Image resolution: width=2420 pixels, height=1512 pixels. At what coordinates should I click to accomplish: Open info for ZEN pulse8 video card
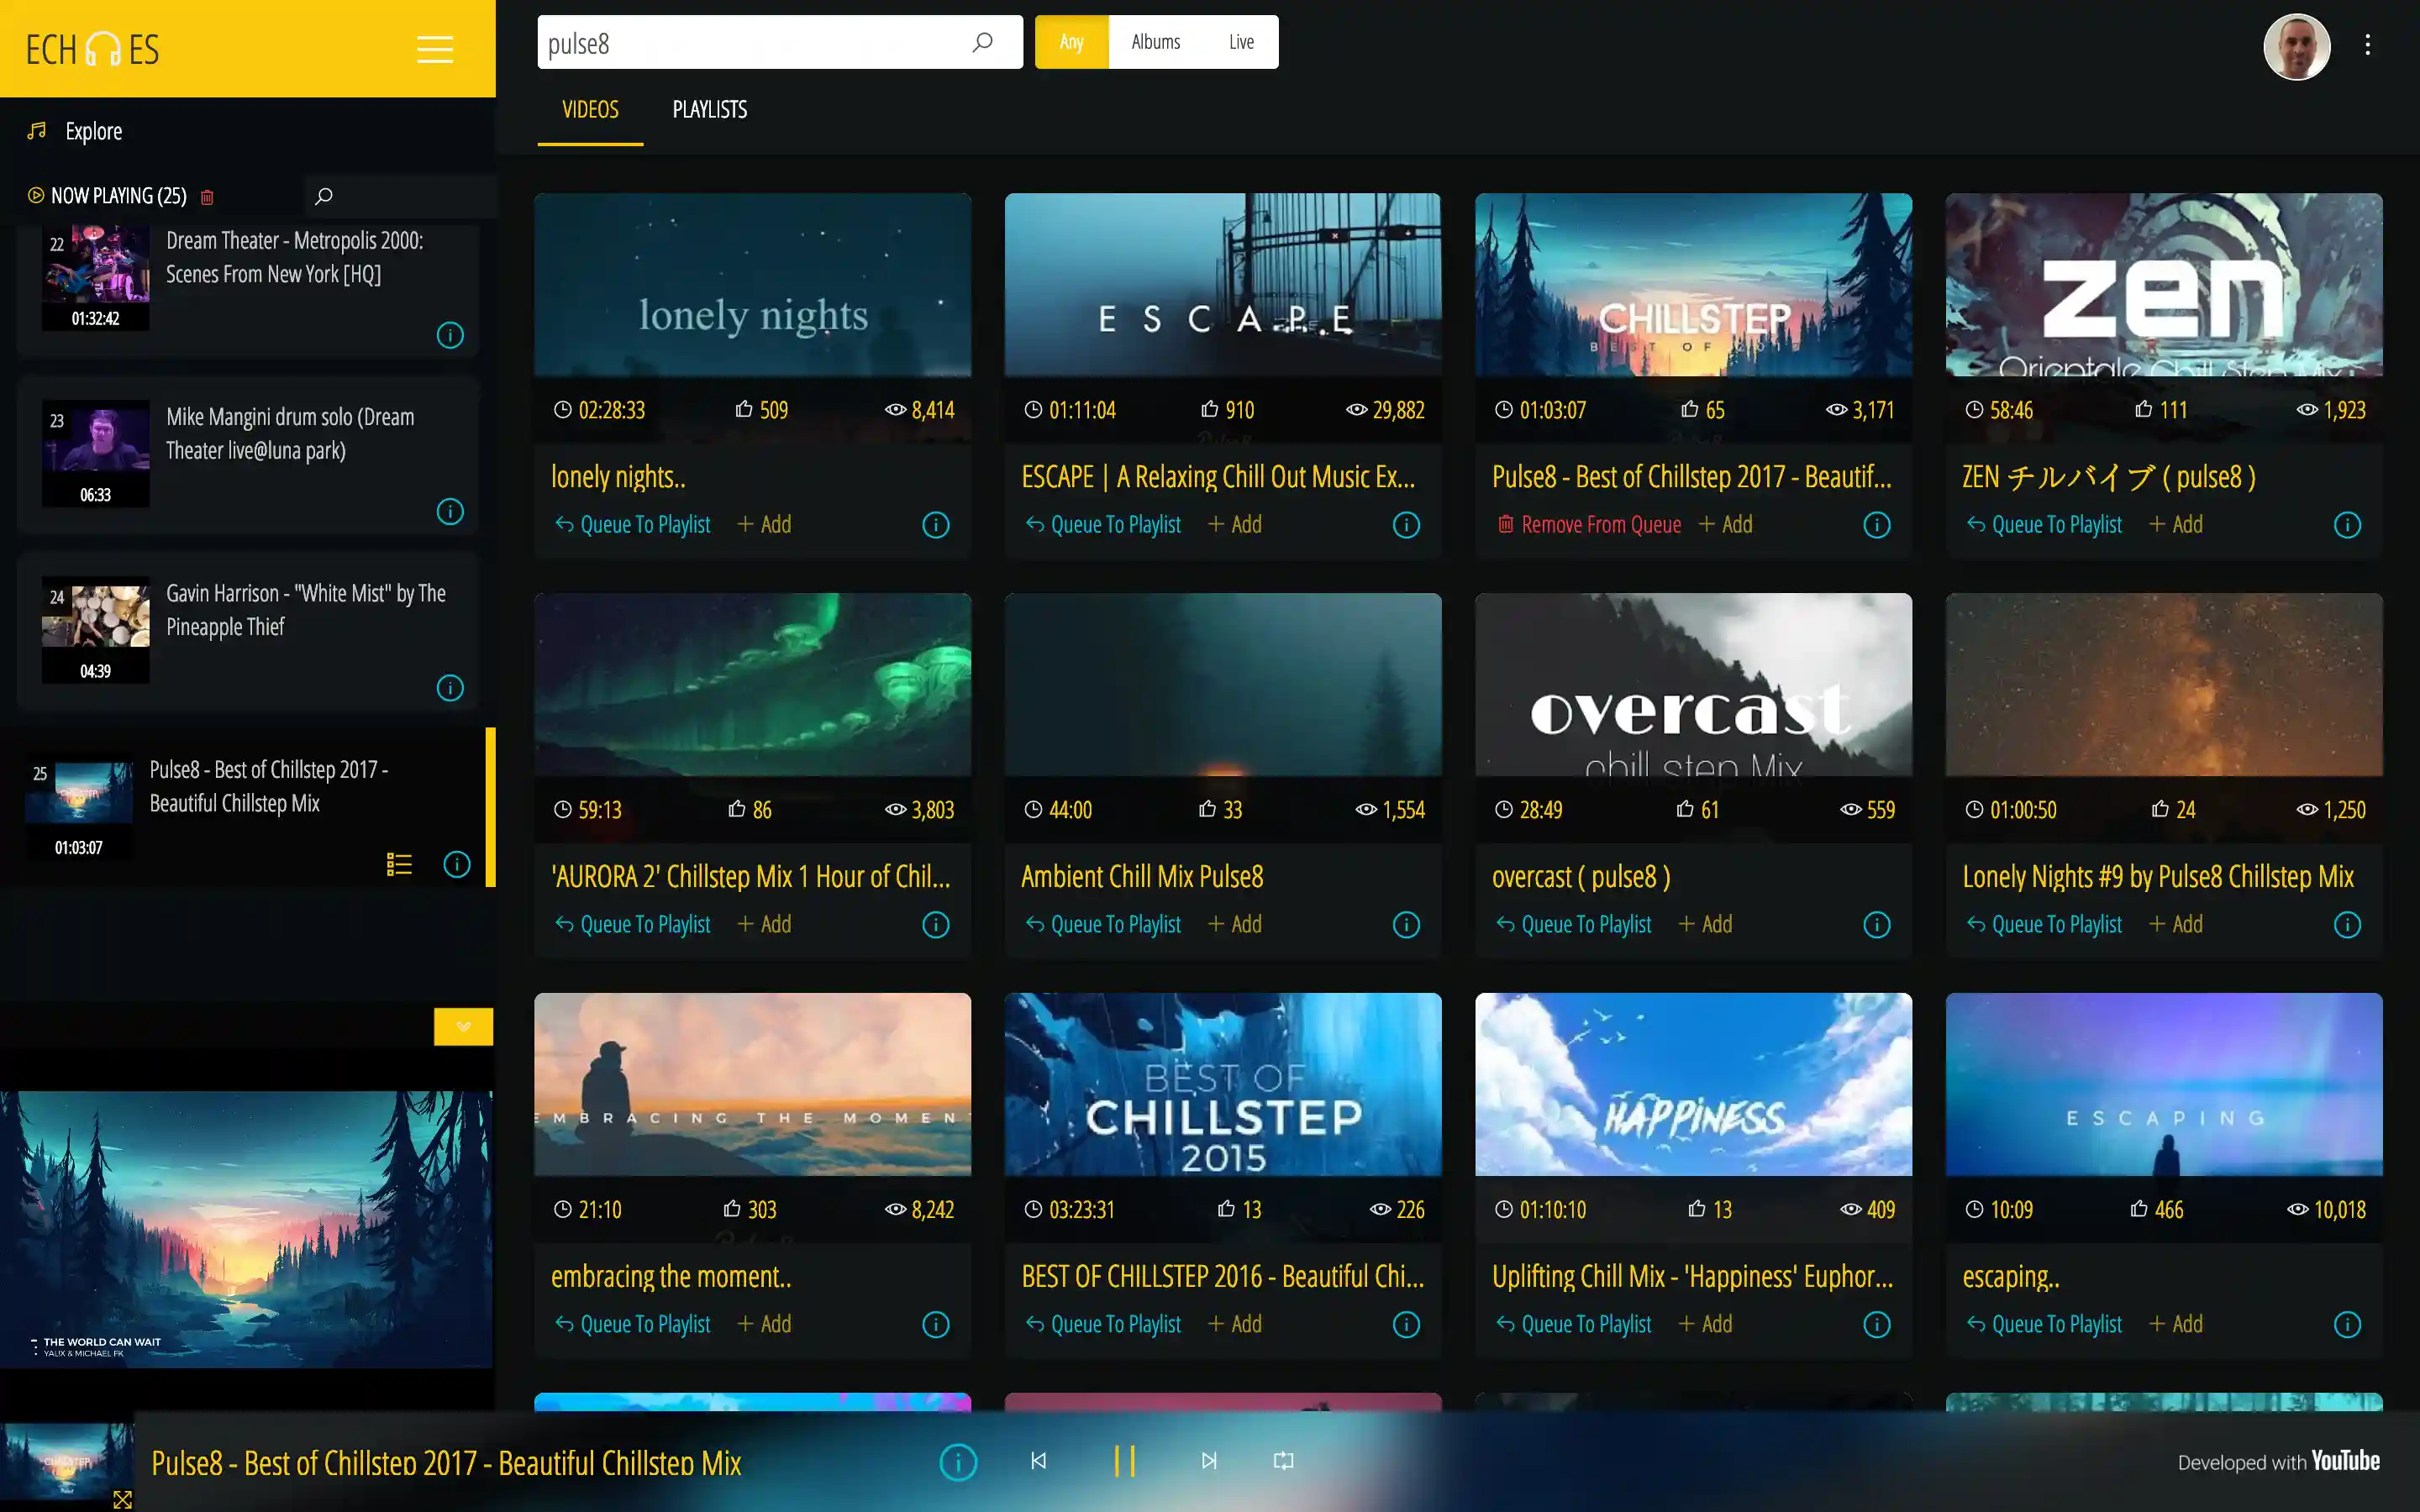[2347, 525]
